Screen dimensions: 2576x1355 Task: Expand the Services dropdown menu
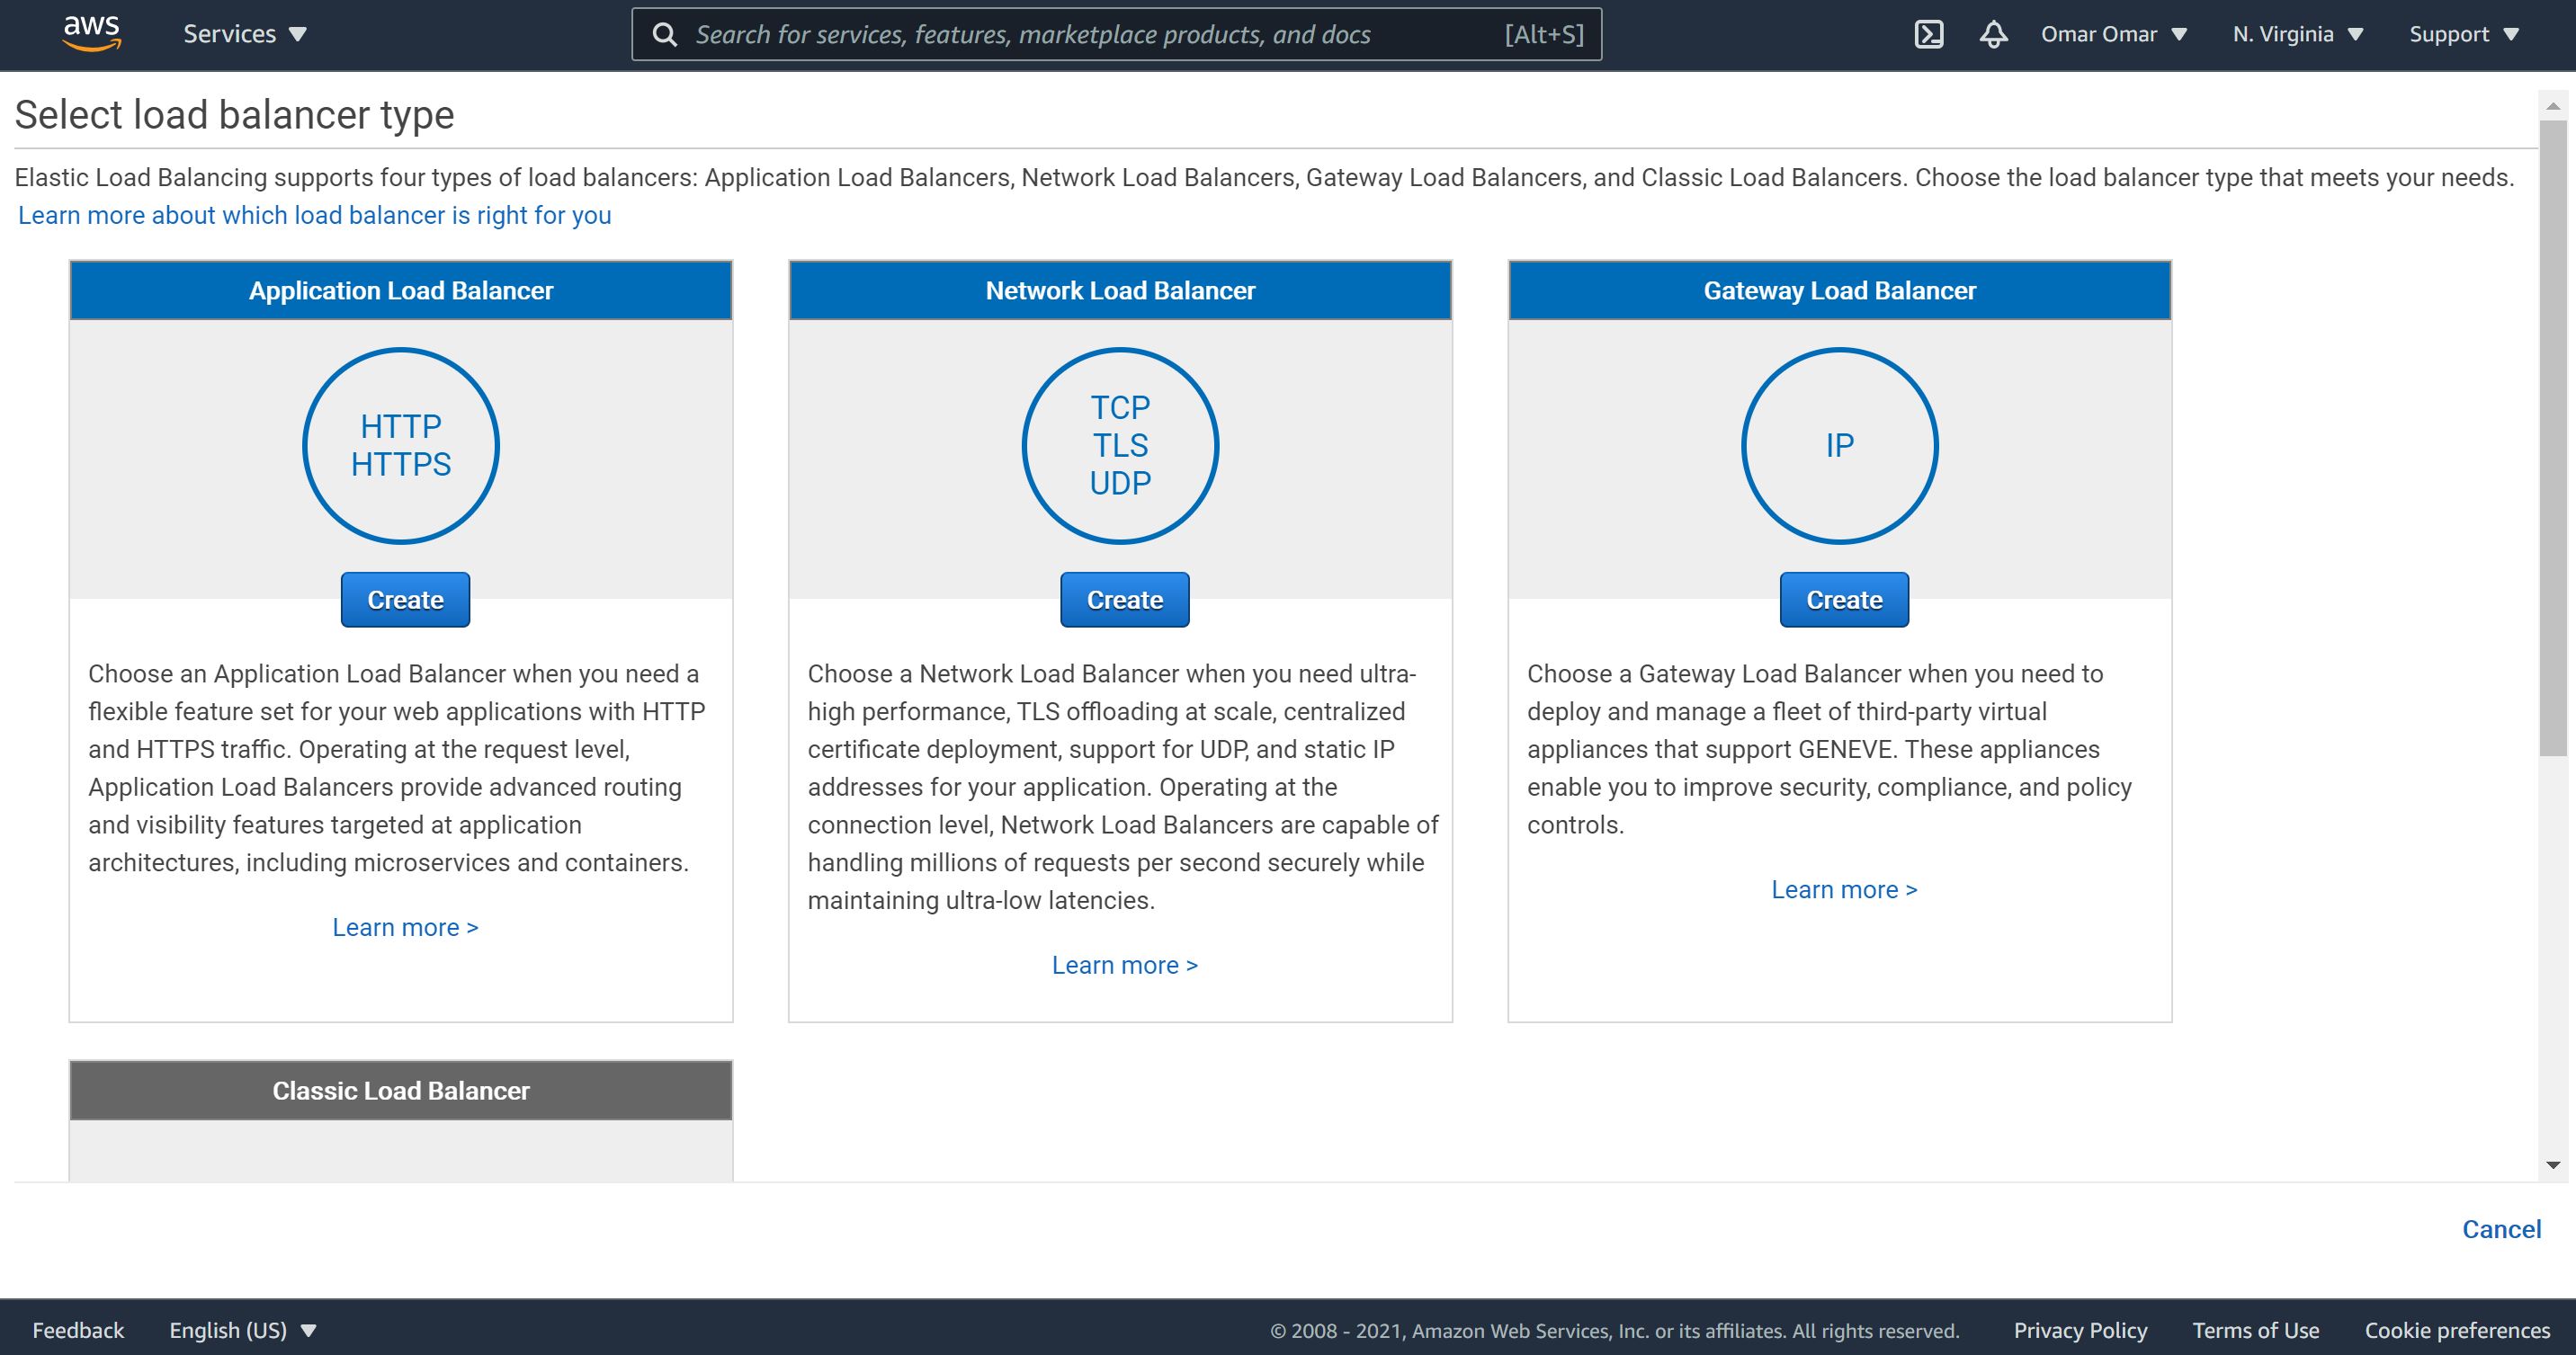point(247,32)
